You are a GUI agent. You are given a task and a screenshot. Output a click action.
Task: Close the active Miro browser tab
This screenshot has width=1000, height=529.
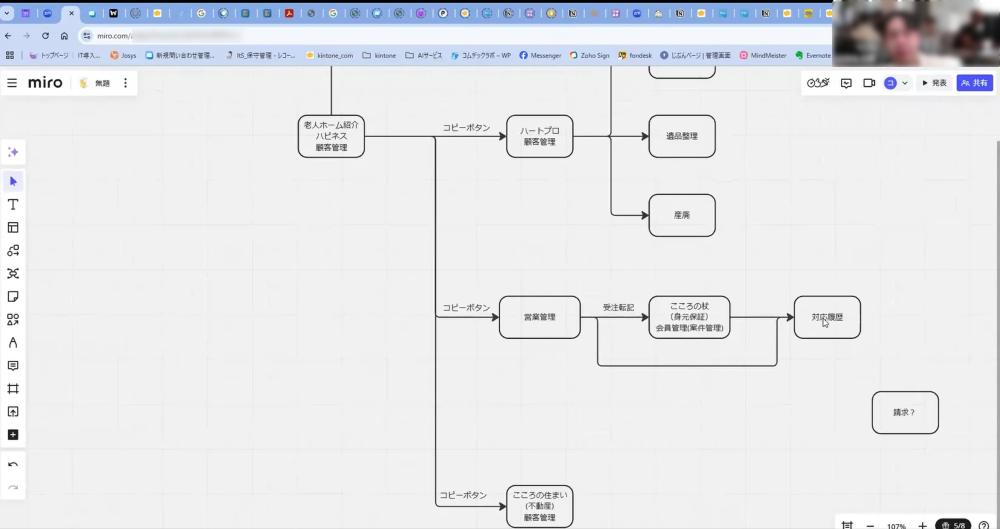click(x=71, y=13)
